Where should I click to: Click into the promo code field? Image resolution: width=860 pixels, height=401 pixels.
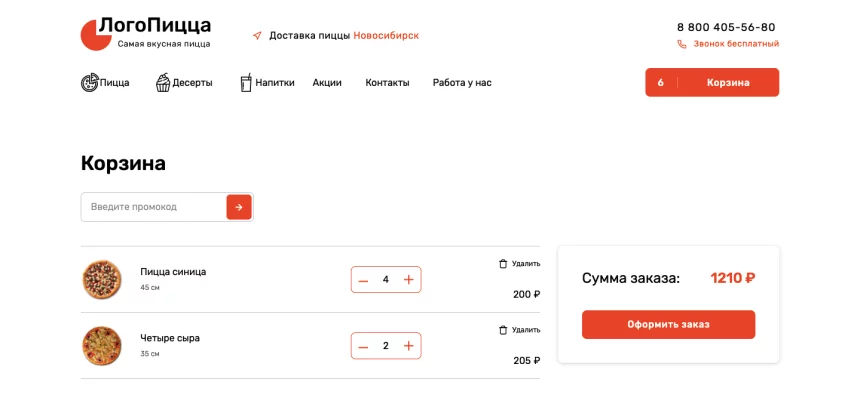tap(154, 207)
